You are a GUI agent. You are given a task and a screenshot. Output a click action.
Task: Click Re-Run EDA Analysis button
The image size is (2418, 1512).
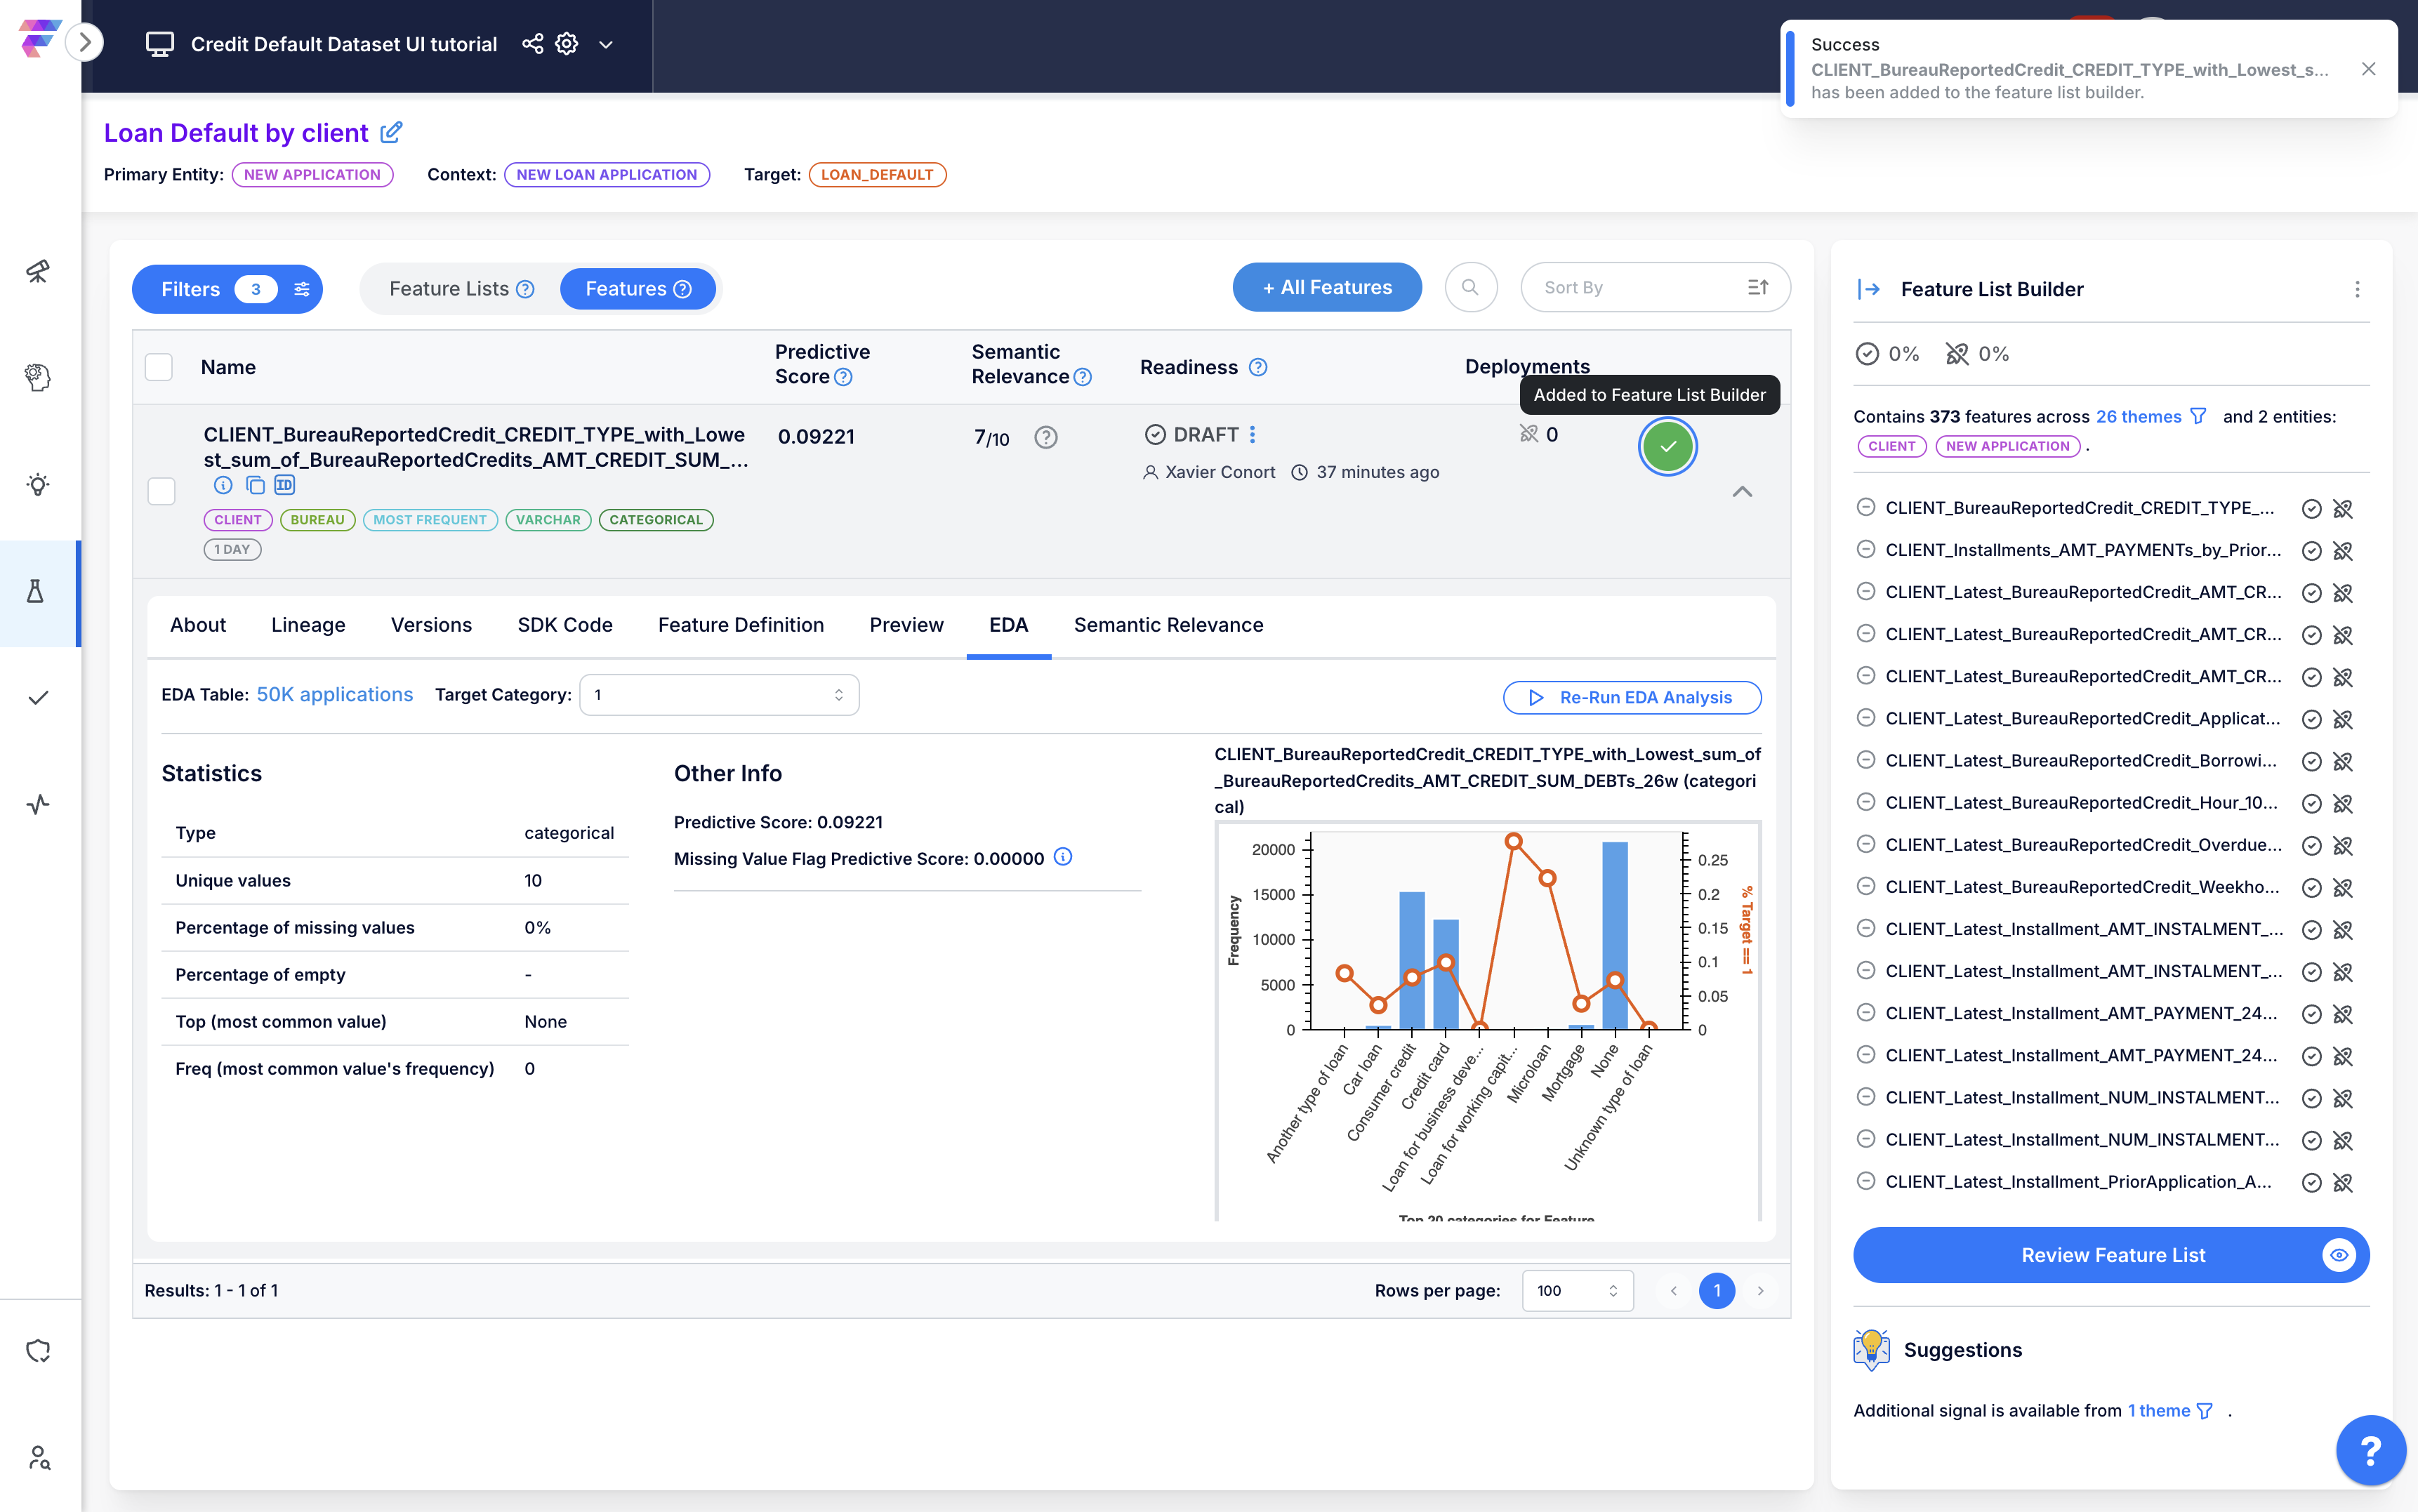[1632, 697]
